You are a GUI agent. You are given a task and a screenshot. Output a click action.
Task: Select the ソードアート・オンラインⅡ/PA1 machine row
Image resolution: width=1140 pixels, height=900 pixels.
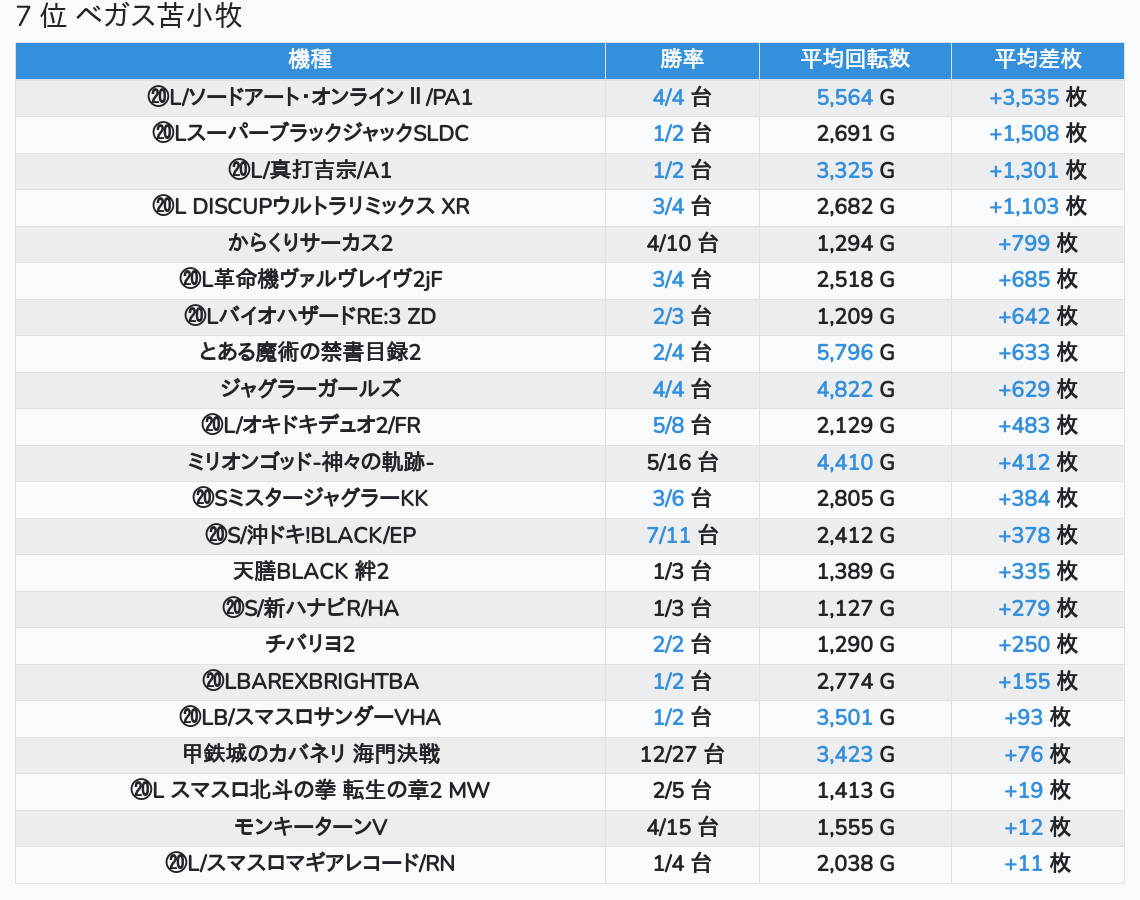(x=570, y=97)
